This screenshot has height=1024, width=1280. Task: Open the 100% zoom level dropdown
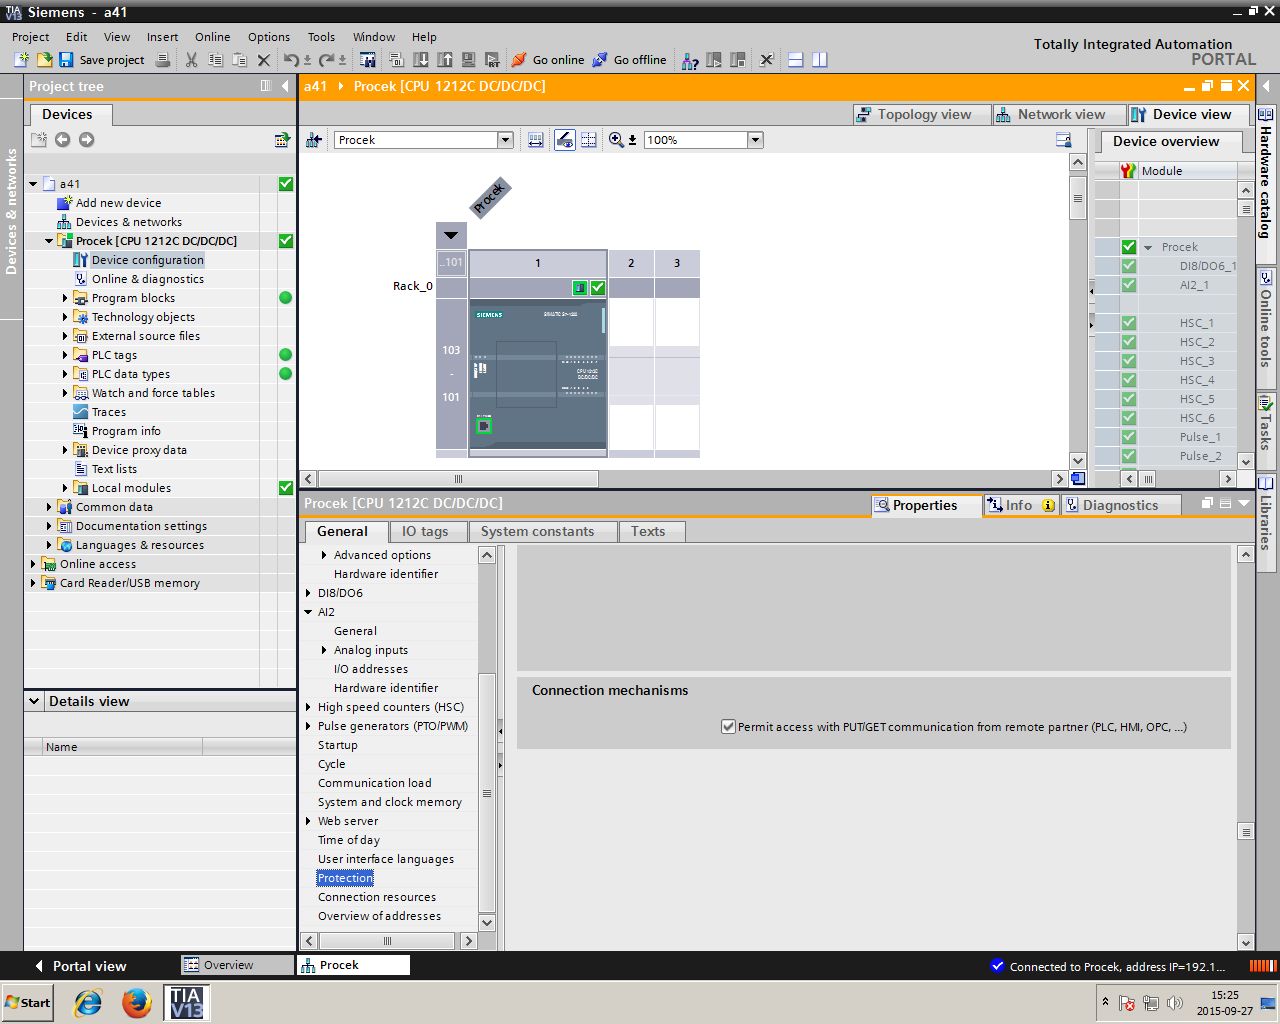tap(755, 140)
